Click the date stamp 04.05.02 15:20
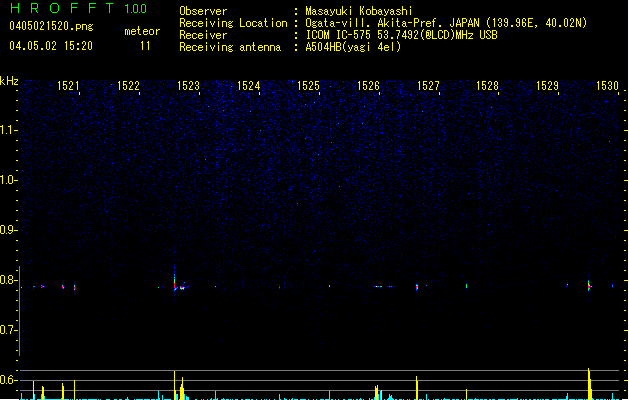Image resolution: width=629 pixels, height=400 pixels. (x=51, y=46)
